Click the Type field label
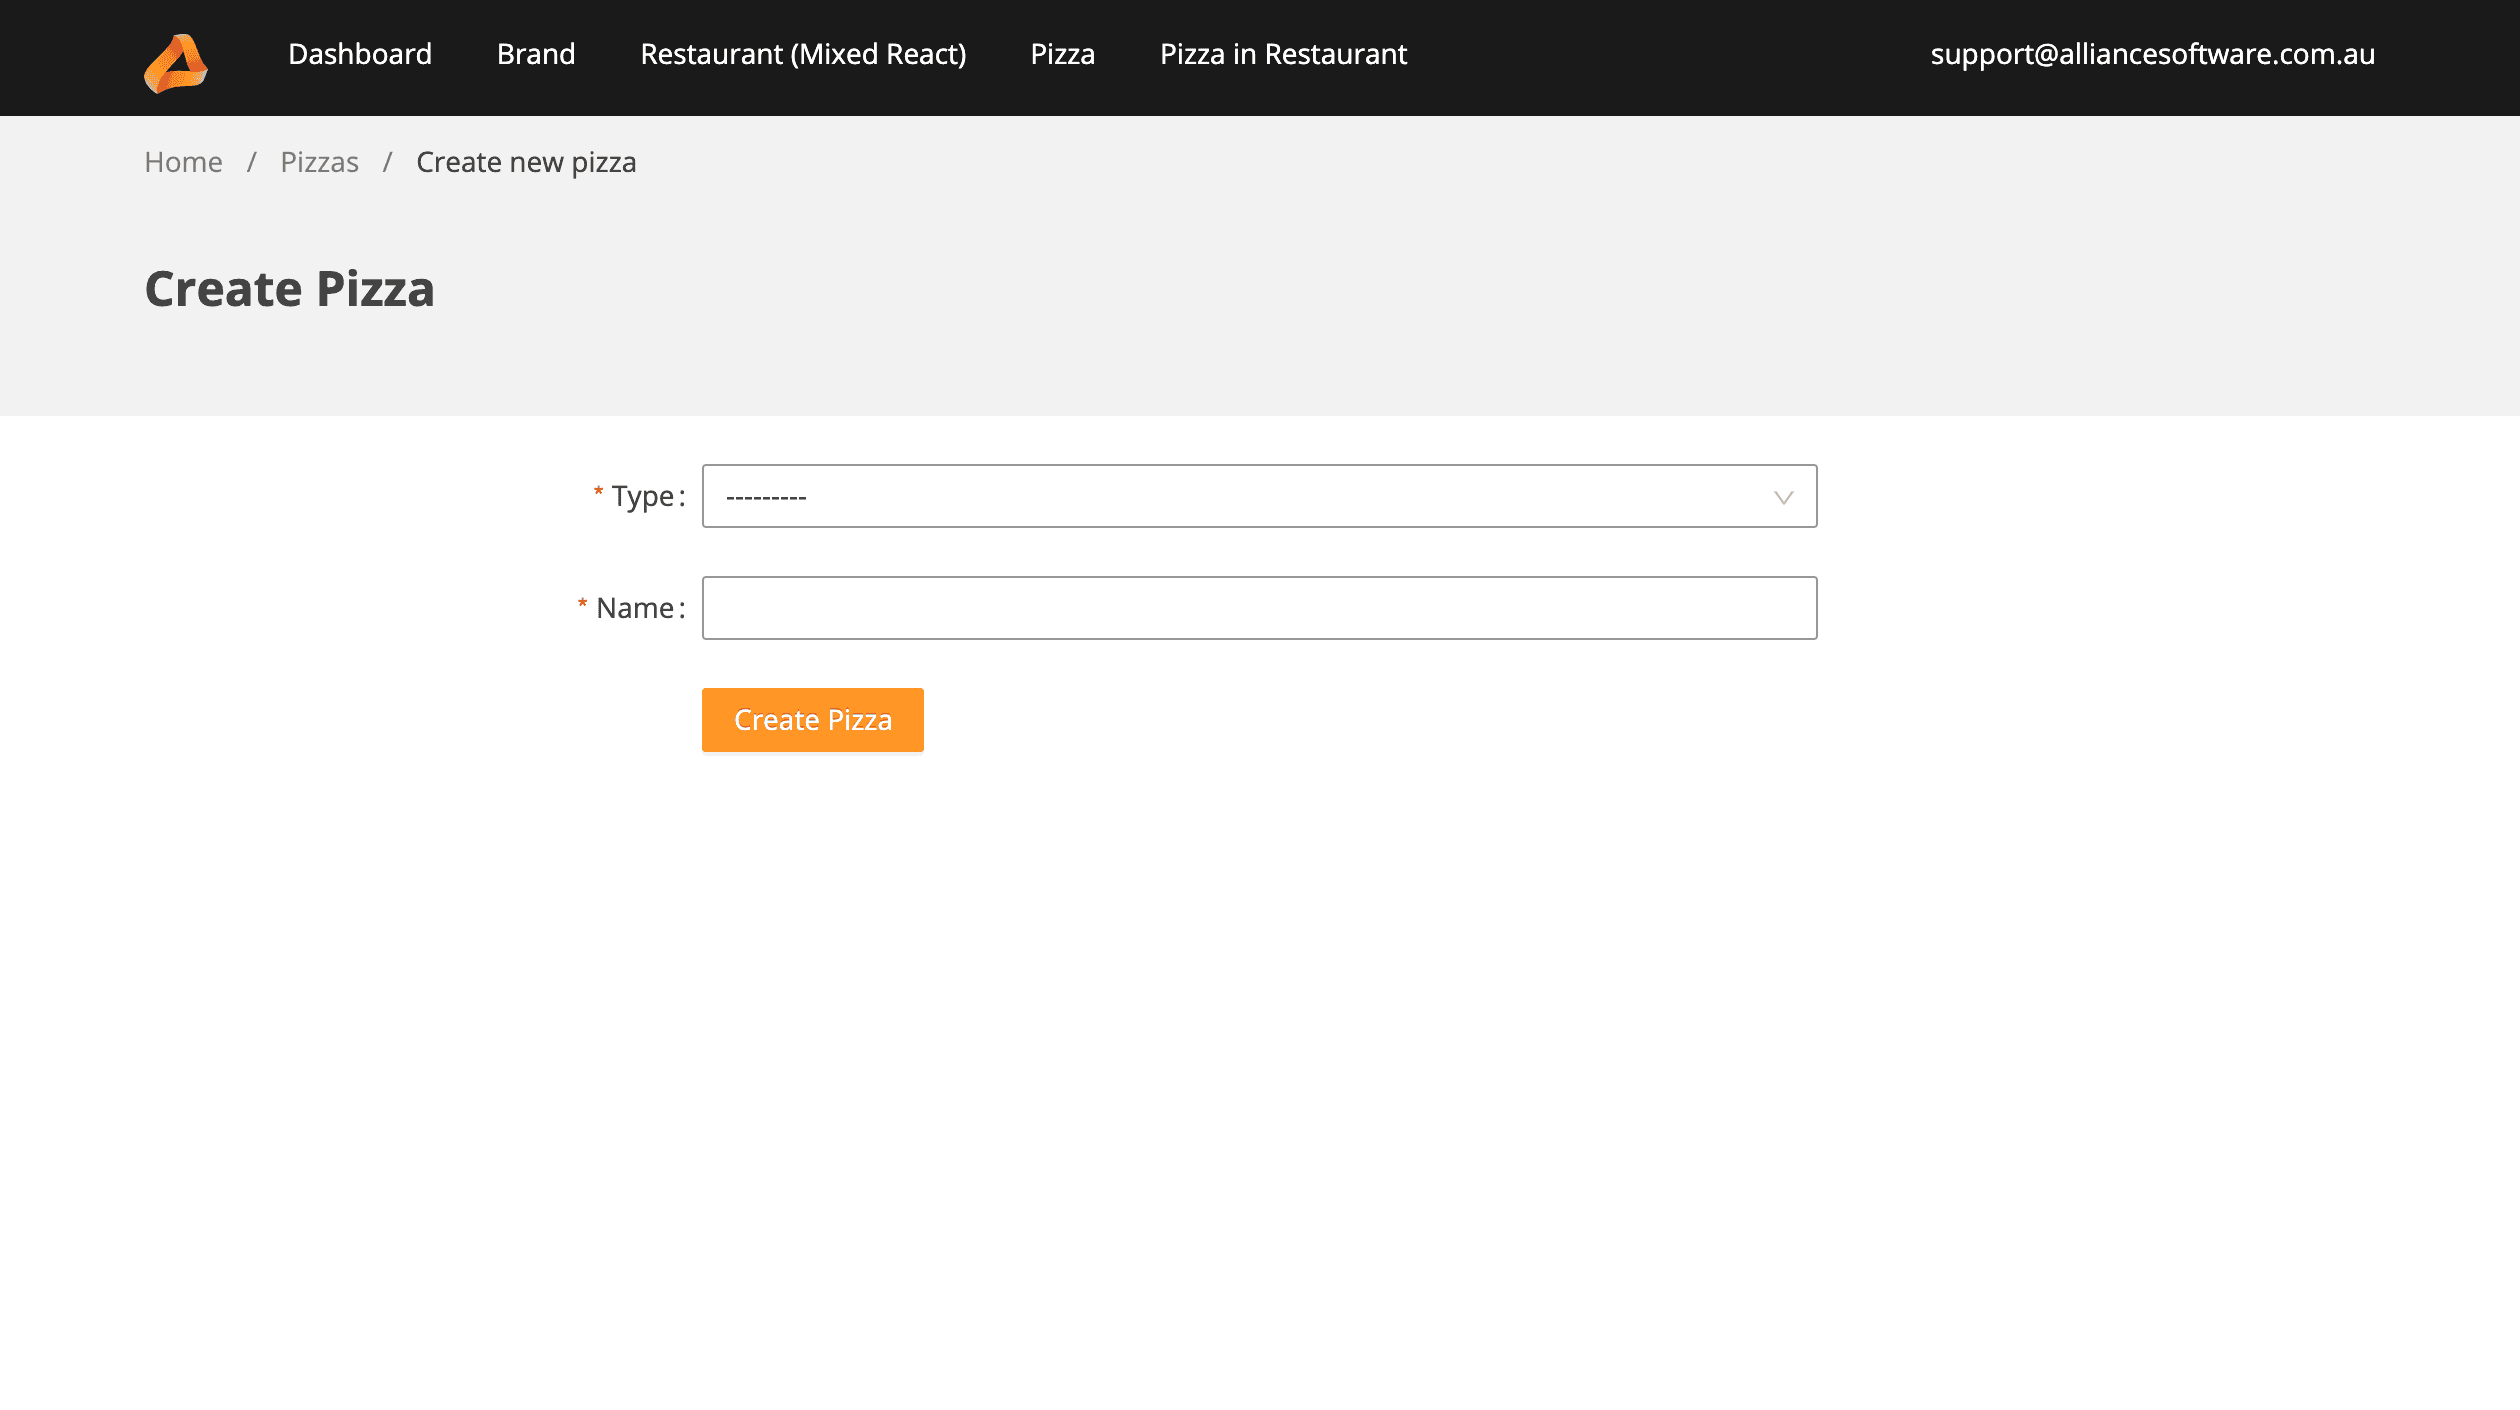This screenshot has height=1410, width=2520. (x=643, y=496)
